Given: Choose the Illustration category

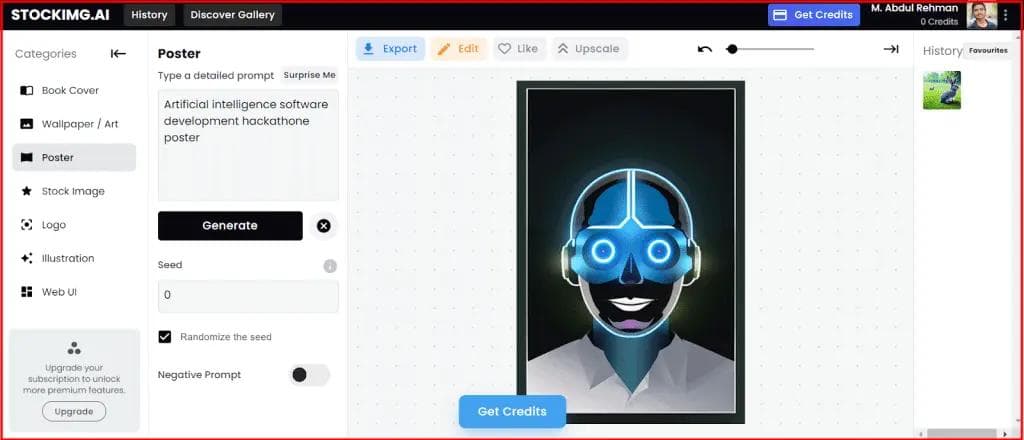Looking at the screenshot, I should point(67,258).
